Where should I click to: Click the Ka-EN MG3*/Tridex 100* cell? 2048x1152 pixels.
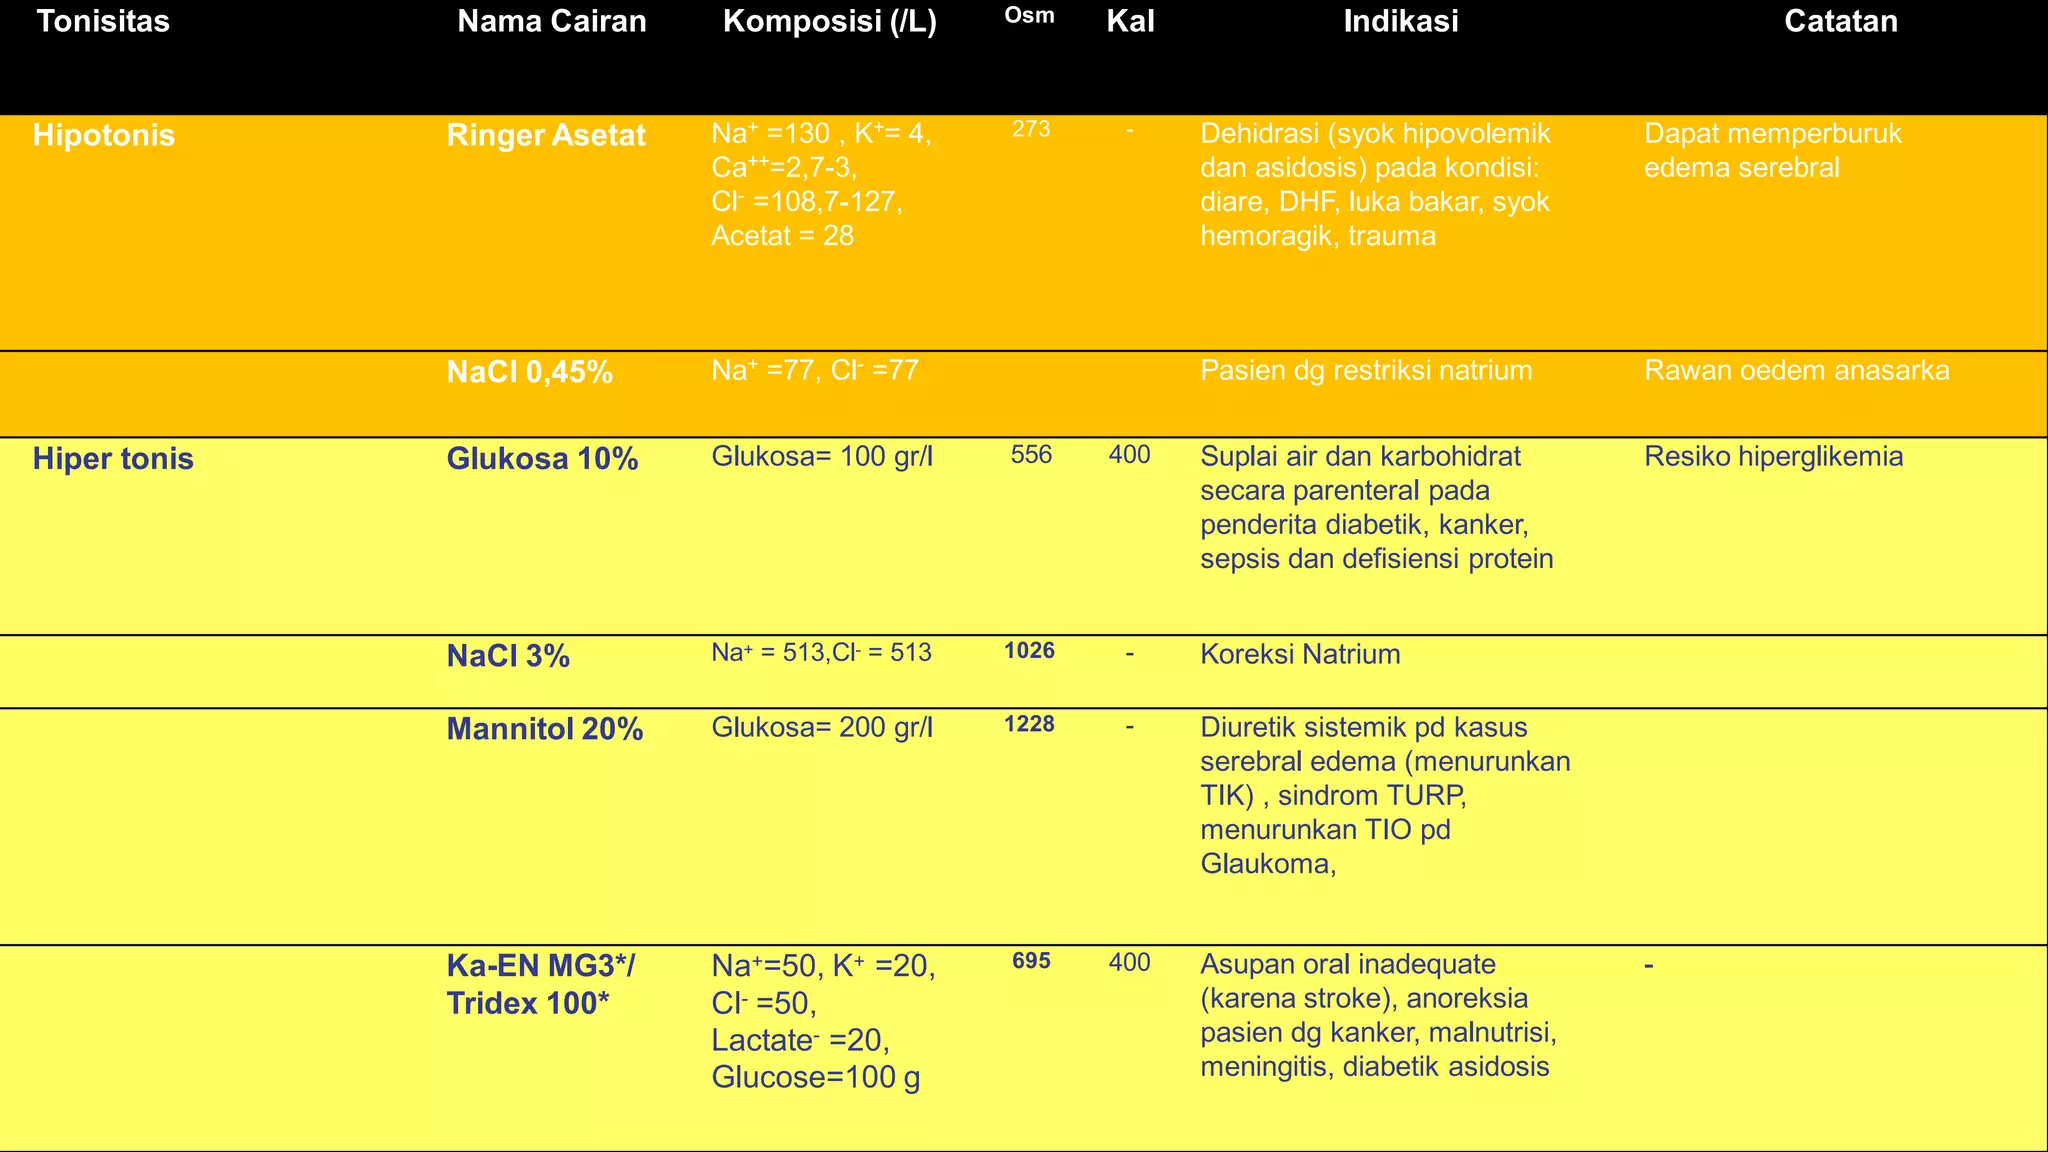point(540,985)
